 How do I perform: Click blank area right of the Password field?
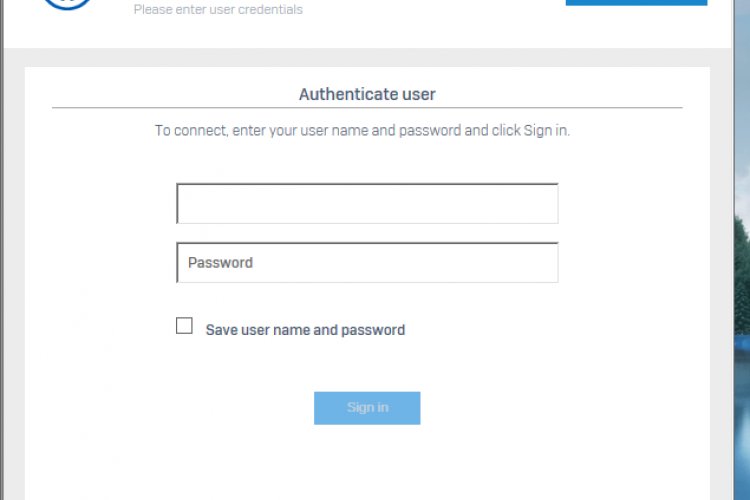pyautogui.click(x=630, y=263)
